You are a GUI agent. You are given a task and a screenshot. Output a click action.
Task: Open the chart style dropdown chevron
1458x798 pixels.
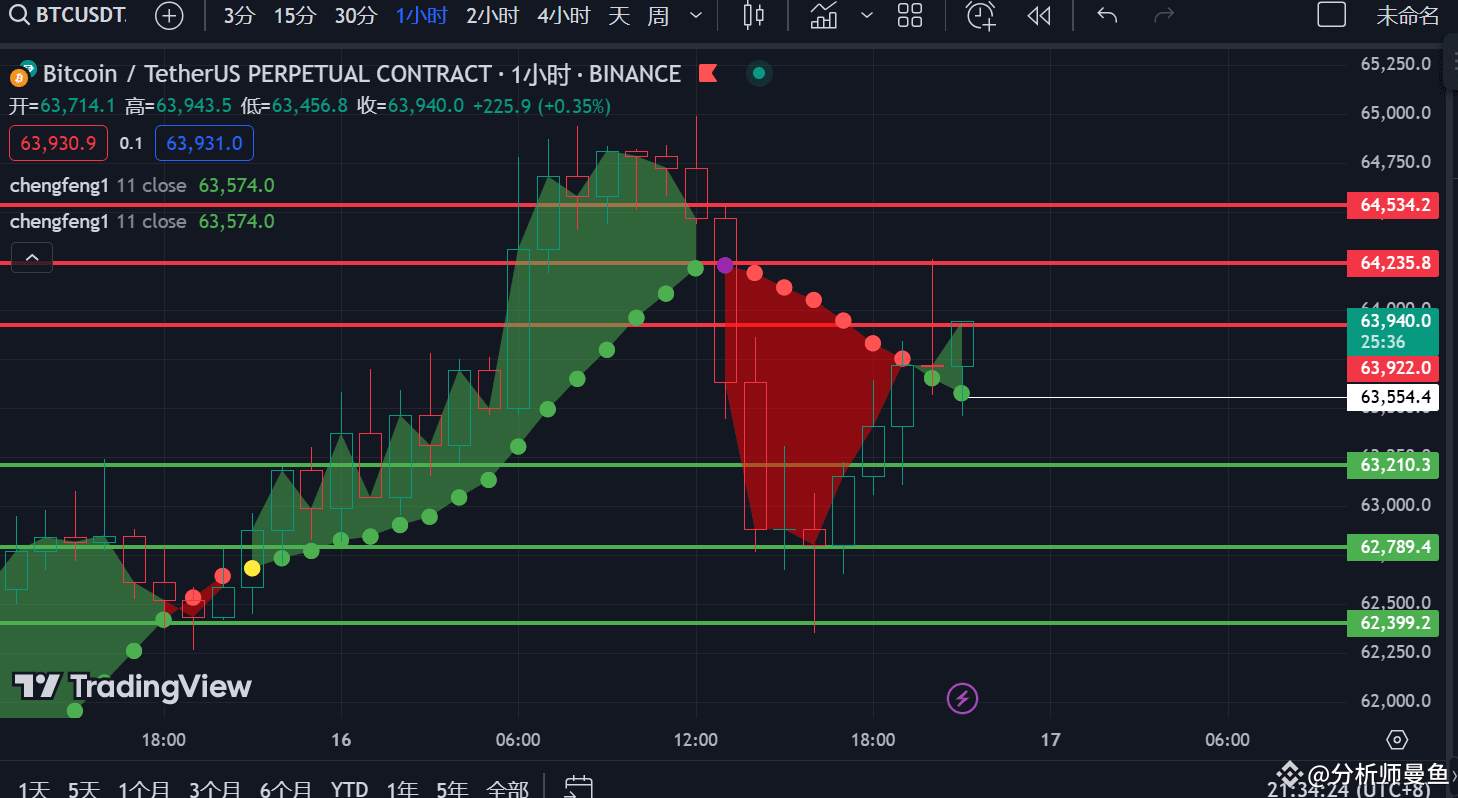[x=866, y=15]
